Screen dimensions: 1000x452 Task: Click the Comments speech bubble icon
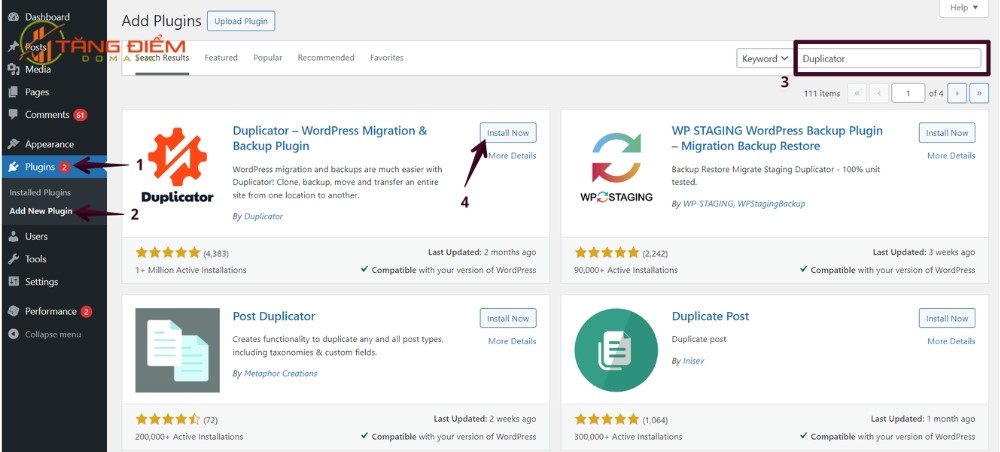click(x=13, y=115)
